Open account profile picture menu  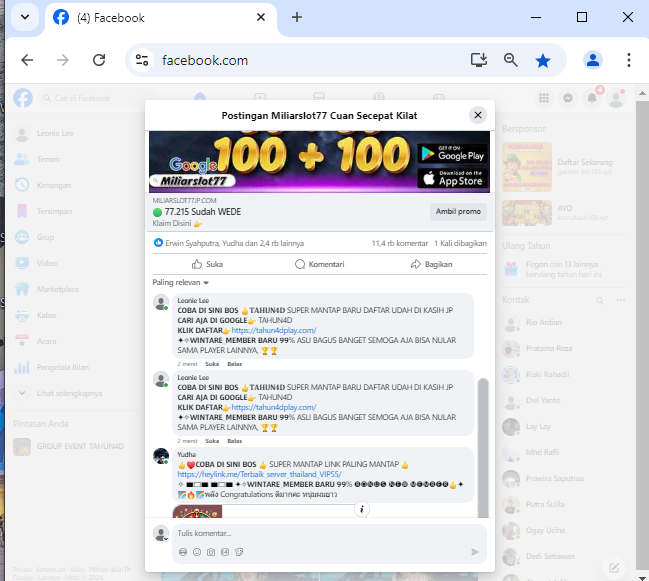[616, 98]
